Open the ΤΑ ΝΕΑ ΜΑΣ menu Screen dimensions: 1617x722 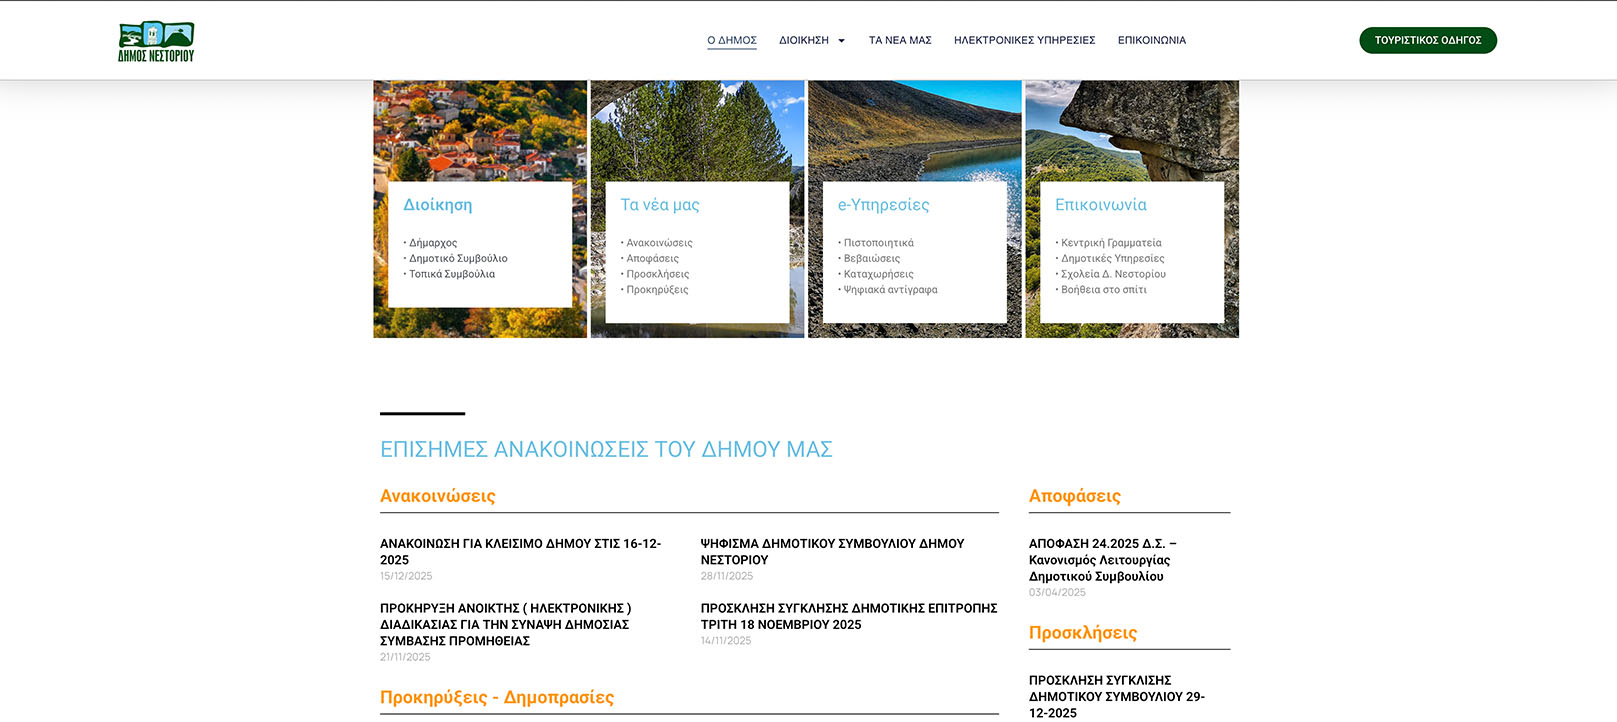coord(899,41)
